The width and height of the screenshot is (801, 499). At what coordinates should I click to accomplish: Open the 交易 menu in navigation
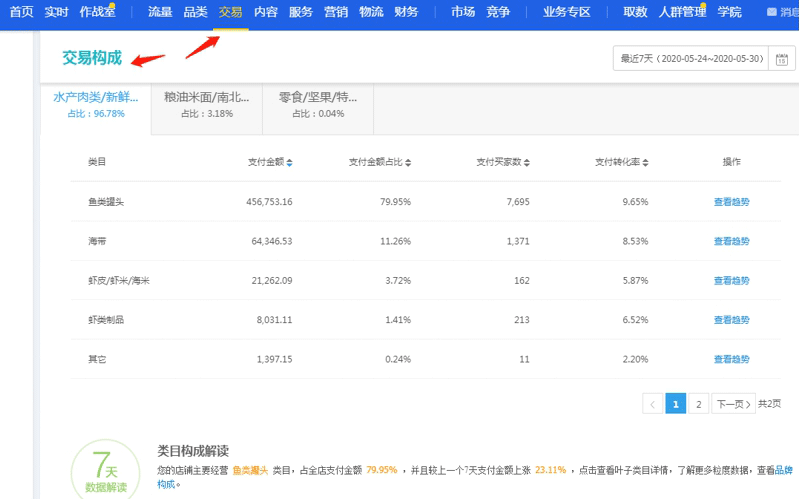click(x=231, y=13)
